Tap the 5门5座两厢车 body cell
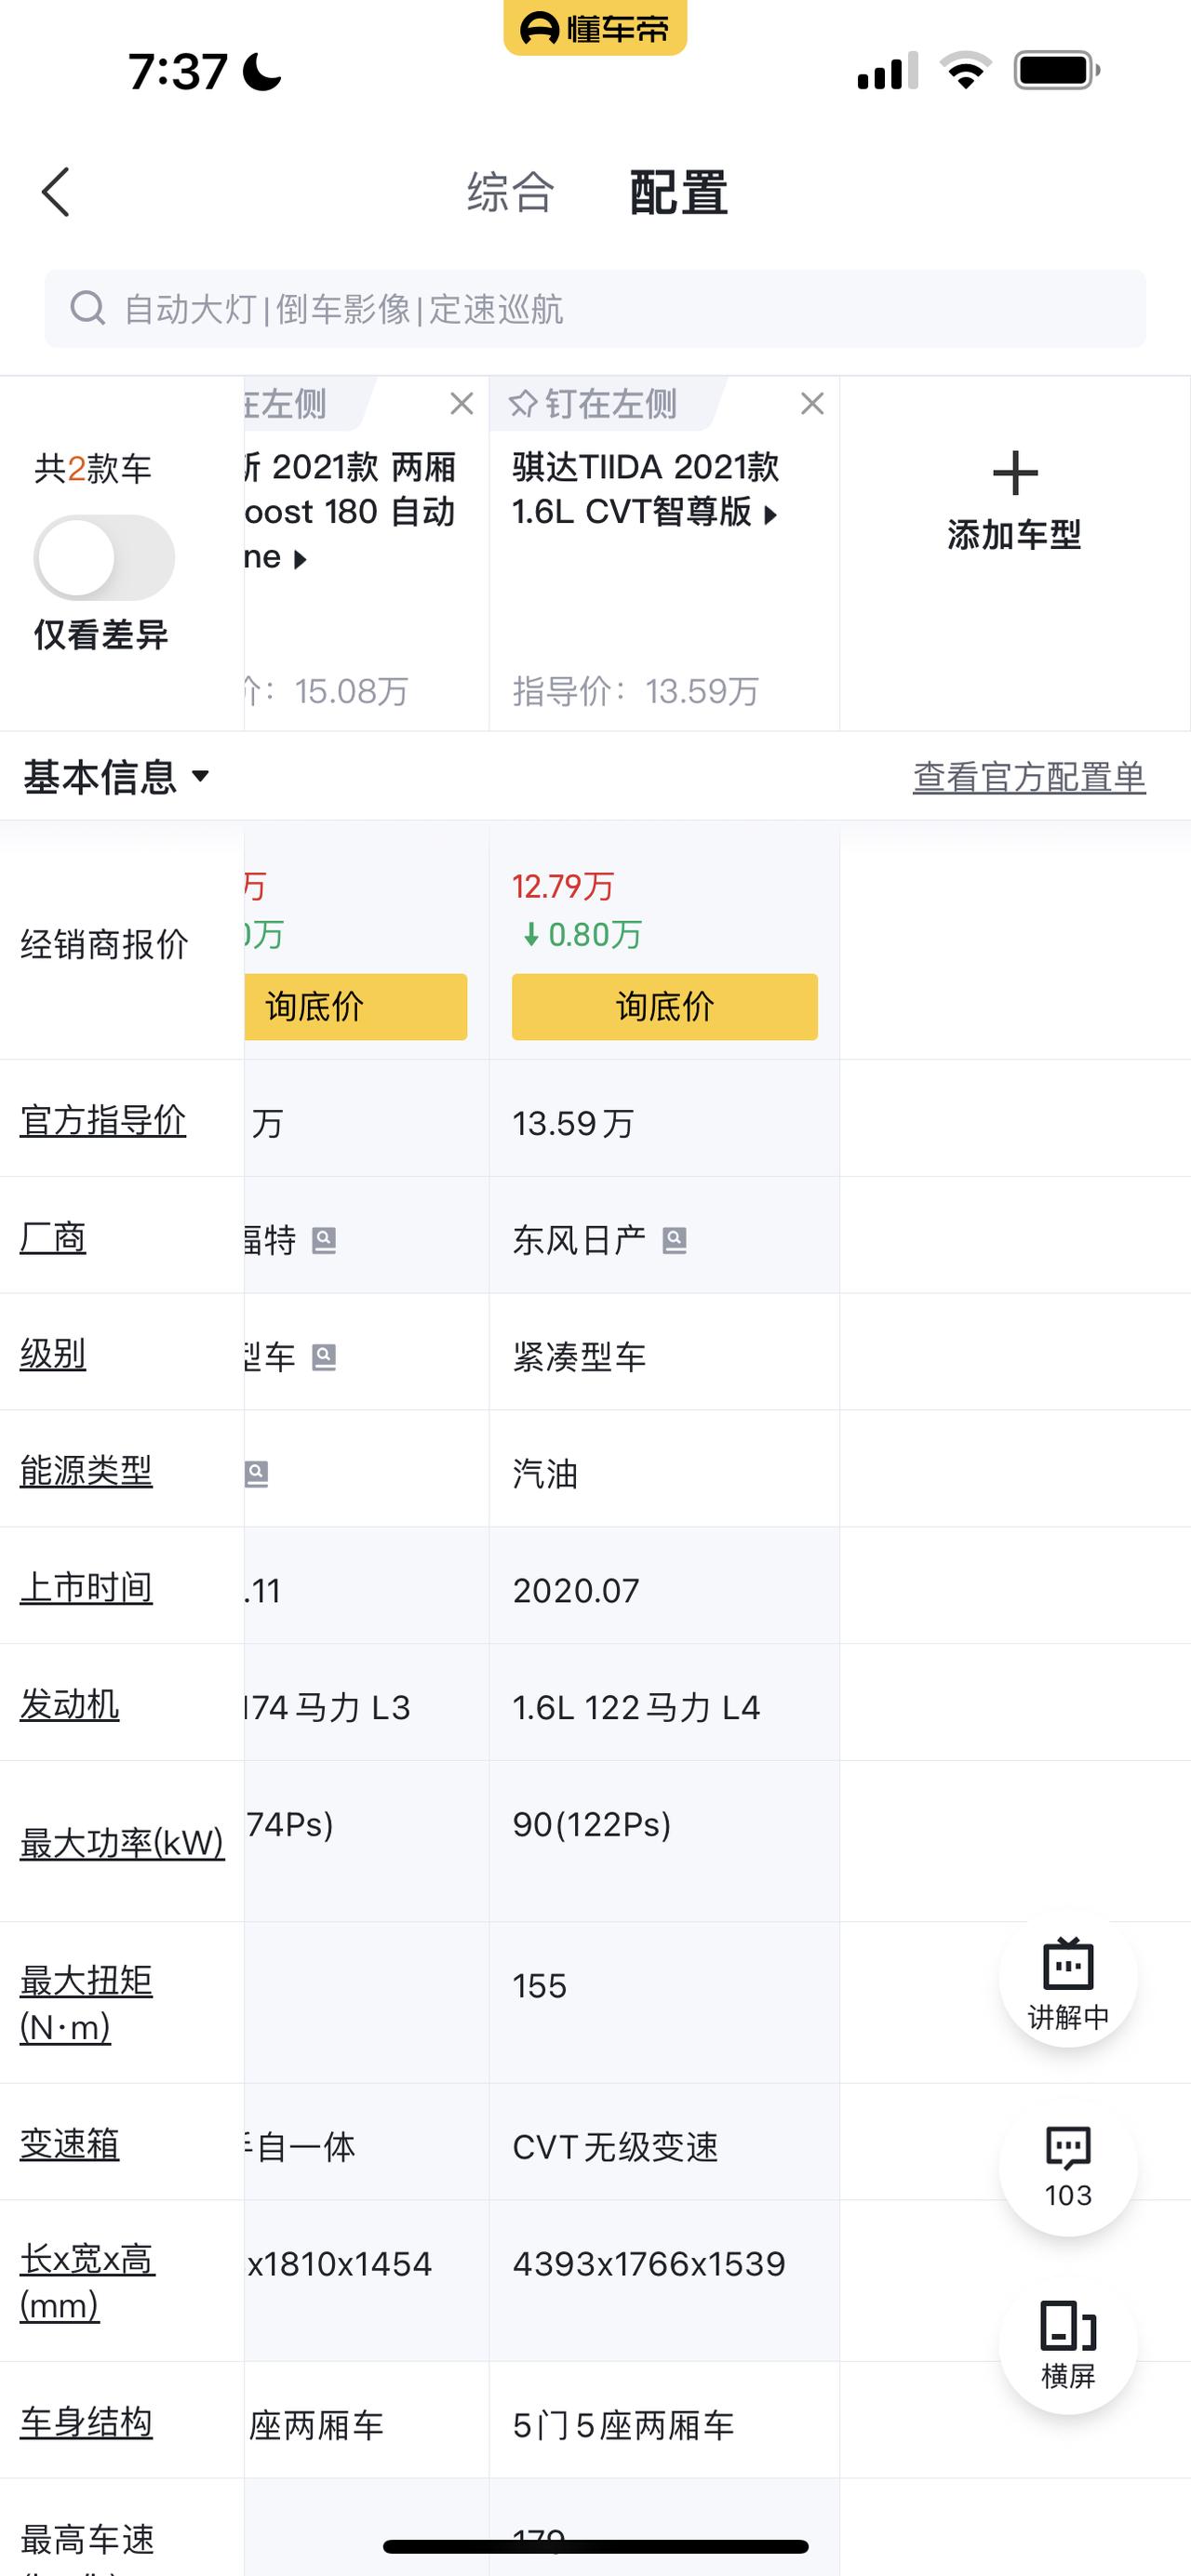The width and height of the screenshot is (1191, 2576). click(623, 2425)
